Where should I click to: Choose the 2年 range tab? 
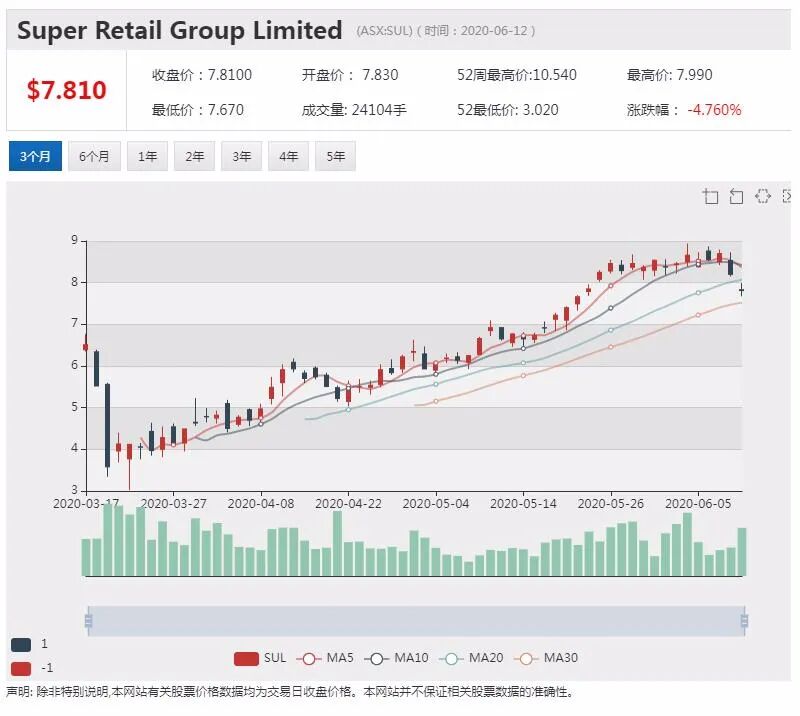point(194,156)
